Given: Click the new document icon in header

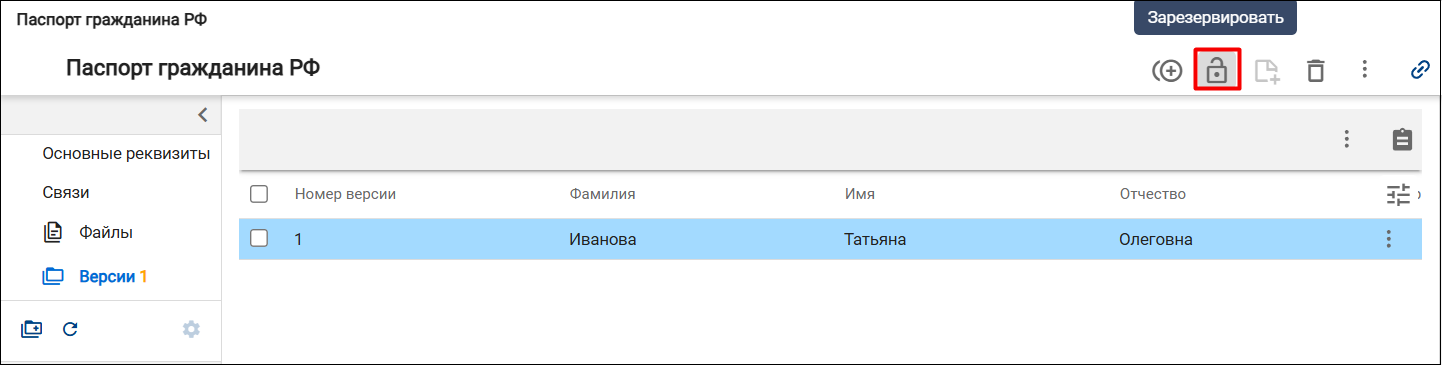Looking at the screenshot, I should point(1267,71).
